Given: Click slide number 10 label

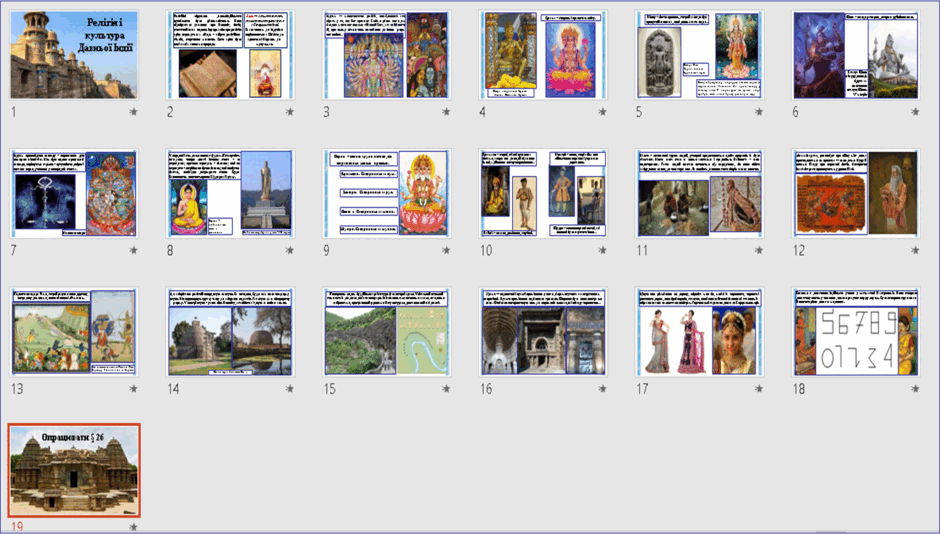Looking at the screenshot, I should click(x=486, y=251).
